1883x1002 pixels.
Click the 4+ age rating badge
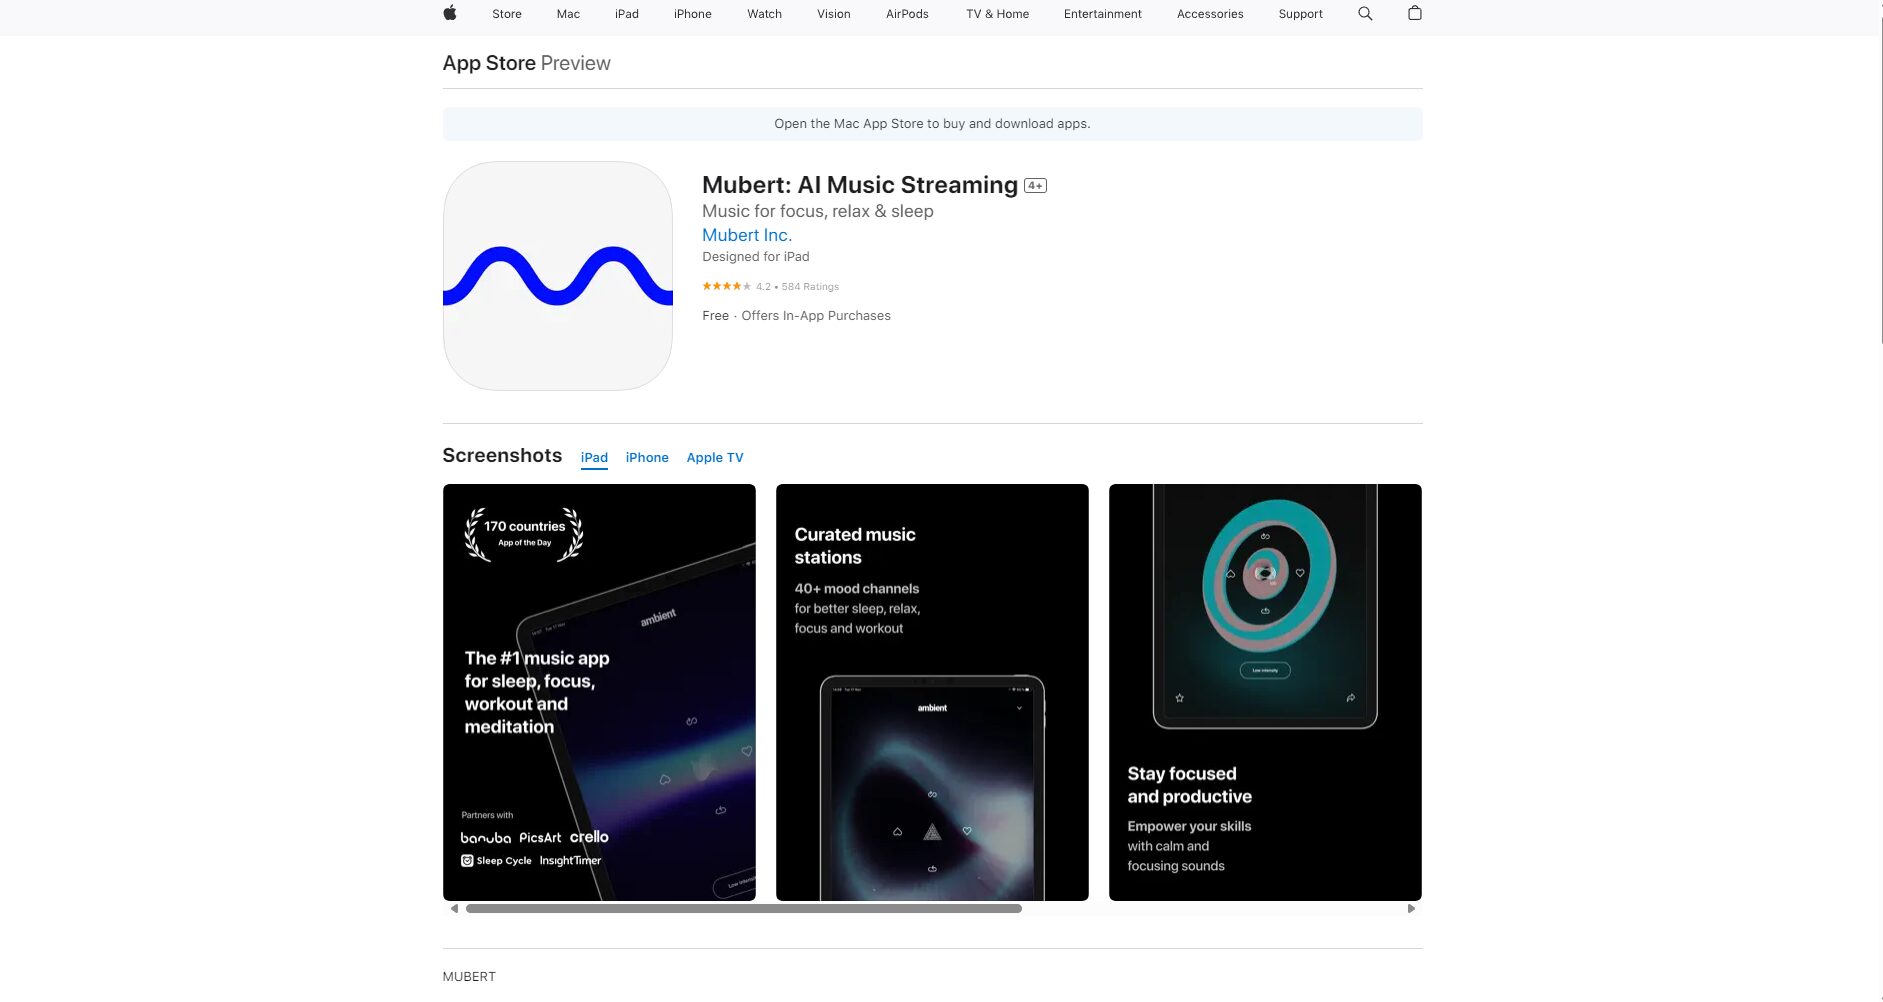1035,185
